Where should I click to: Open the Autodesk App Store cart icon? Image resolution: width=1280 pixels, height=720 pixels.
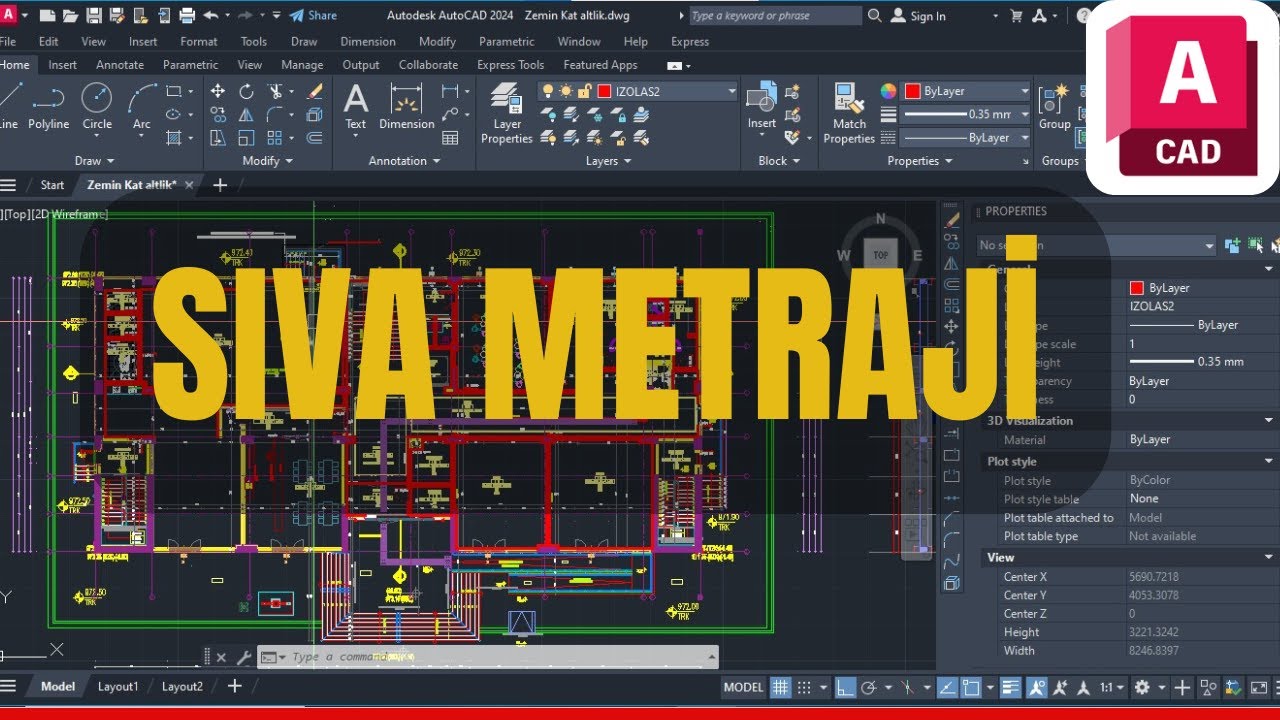1017,15
